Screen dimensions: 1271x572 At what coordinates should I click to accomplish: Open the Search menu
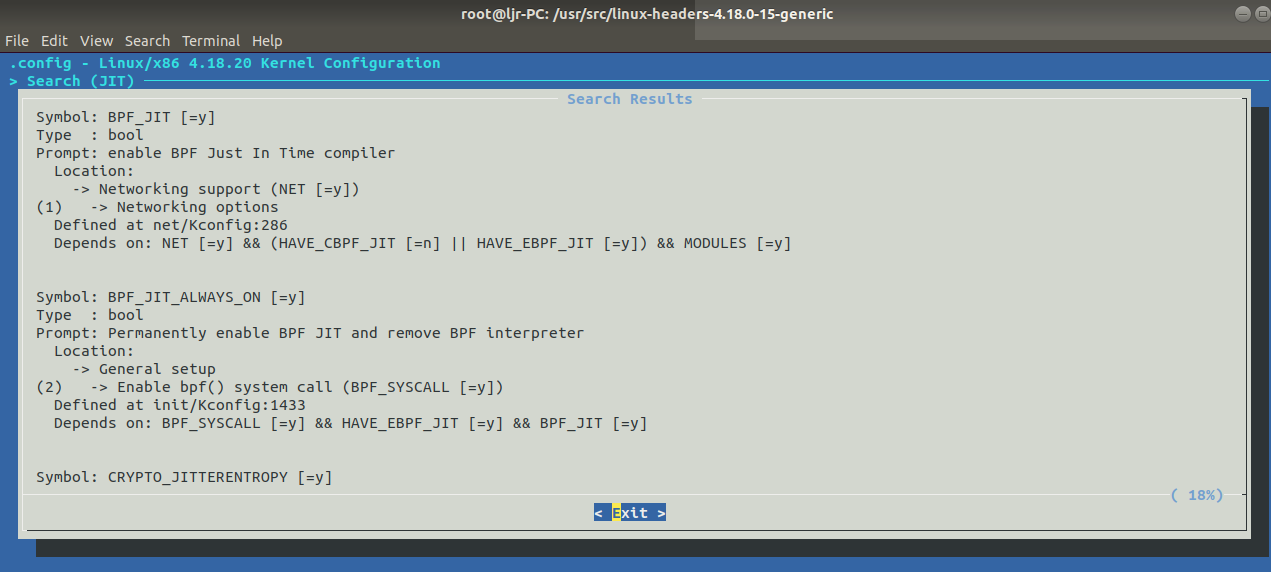(147, 41)
